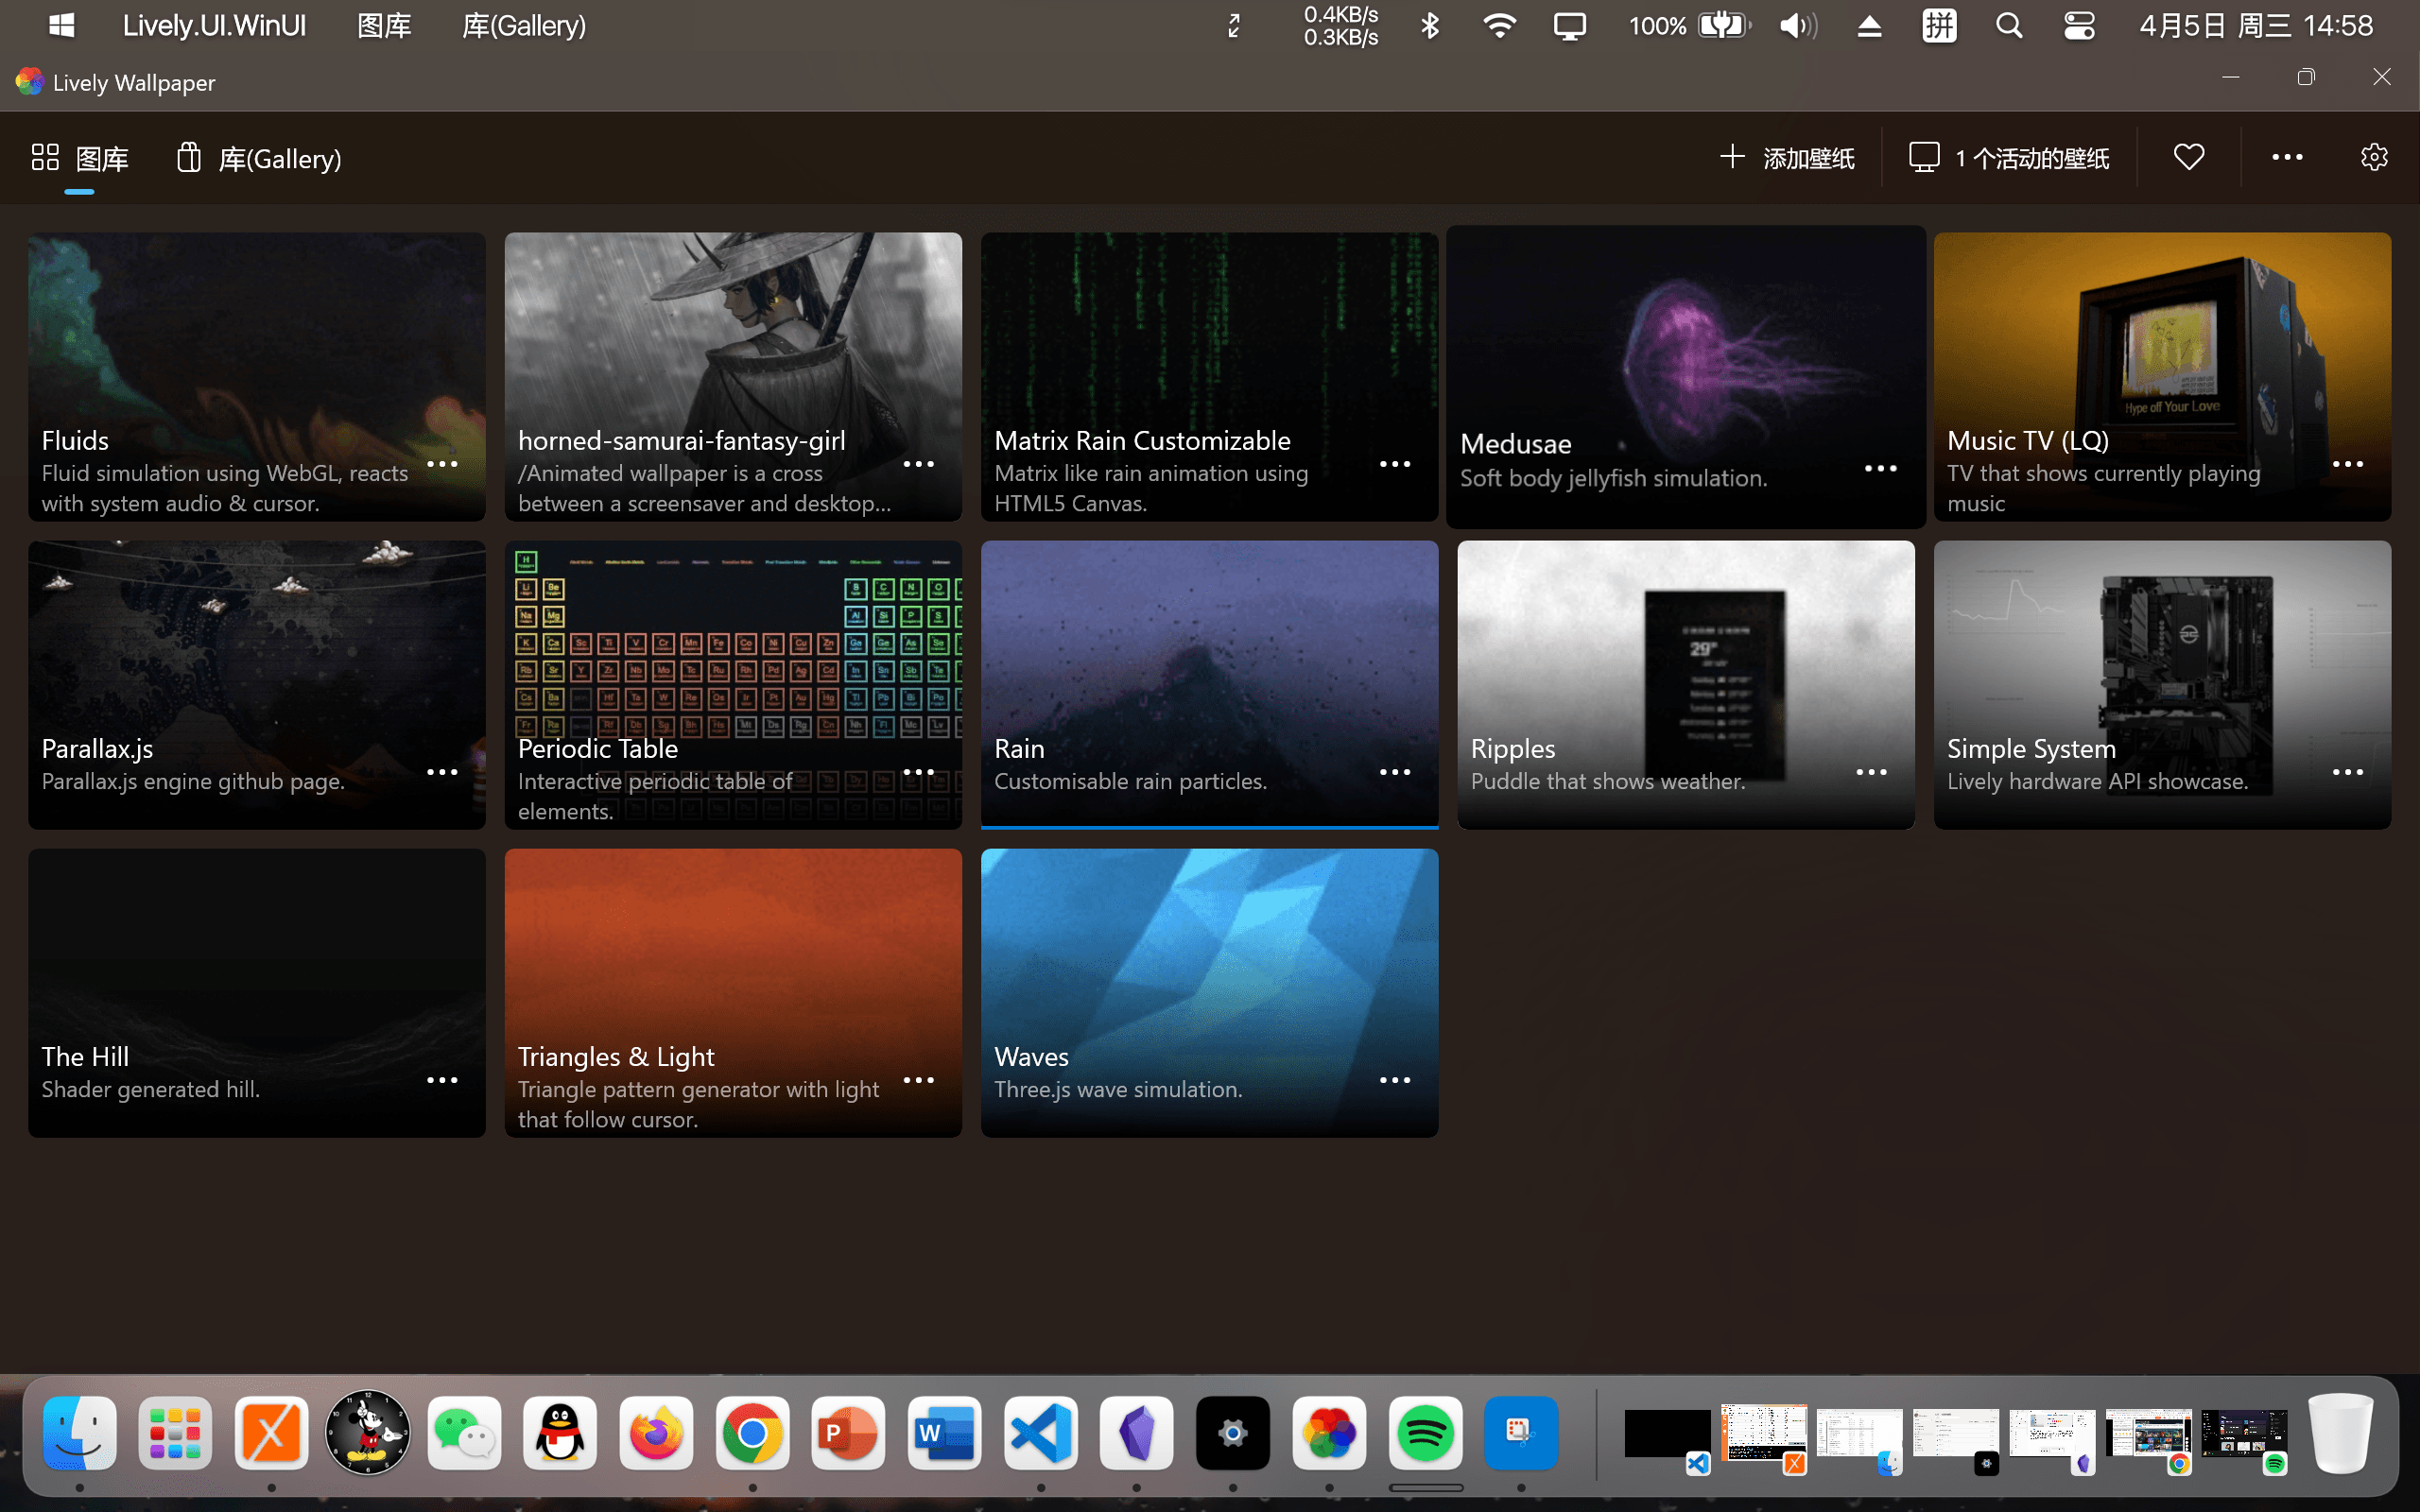The width and height of the screenshot is (2420, 1512).
Task: Open Finder from the dock
Action: click(79, 1432)
